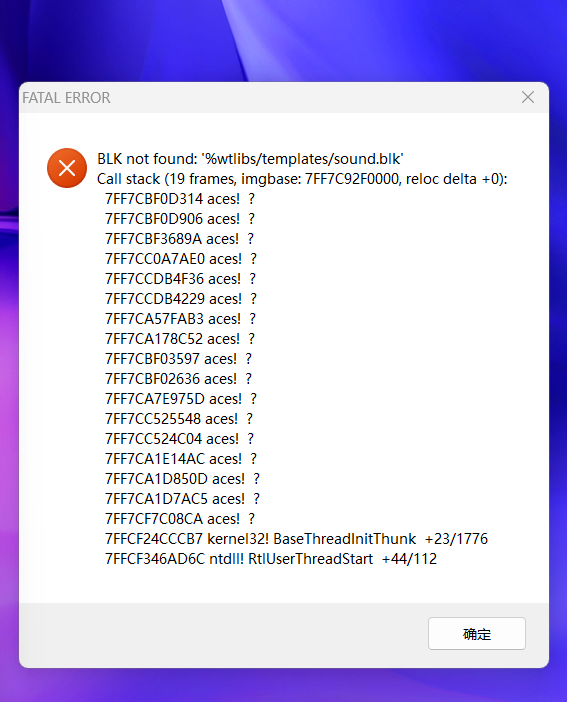Click the 'BLK not found' error message line
Viewport: 567px width, 702px height.
[250, 159]
